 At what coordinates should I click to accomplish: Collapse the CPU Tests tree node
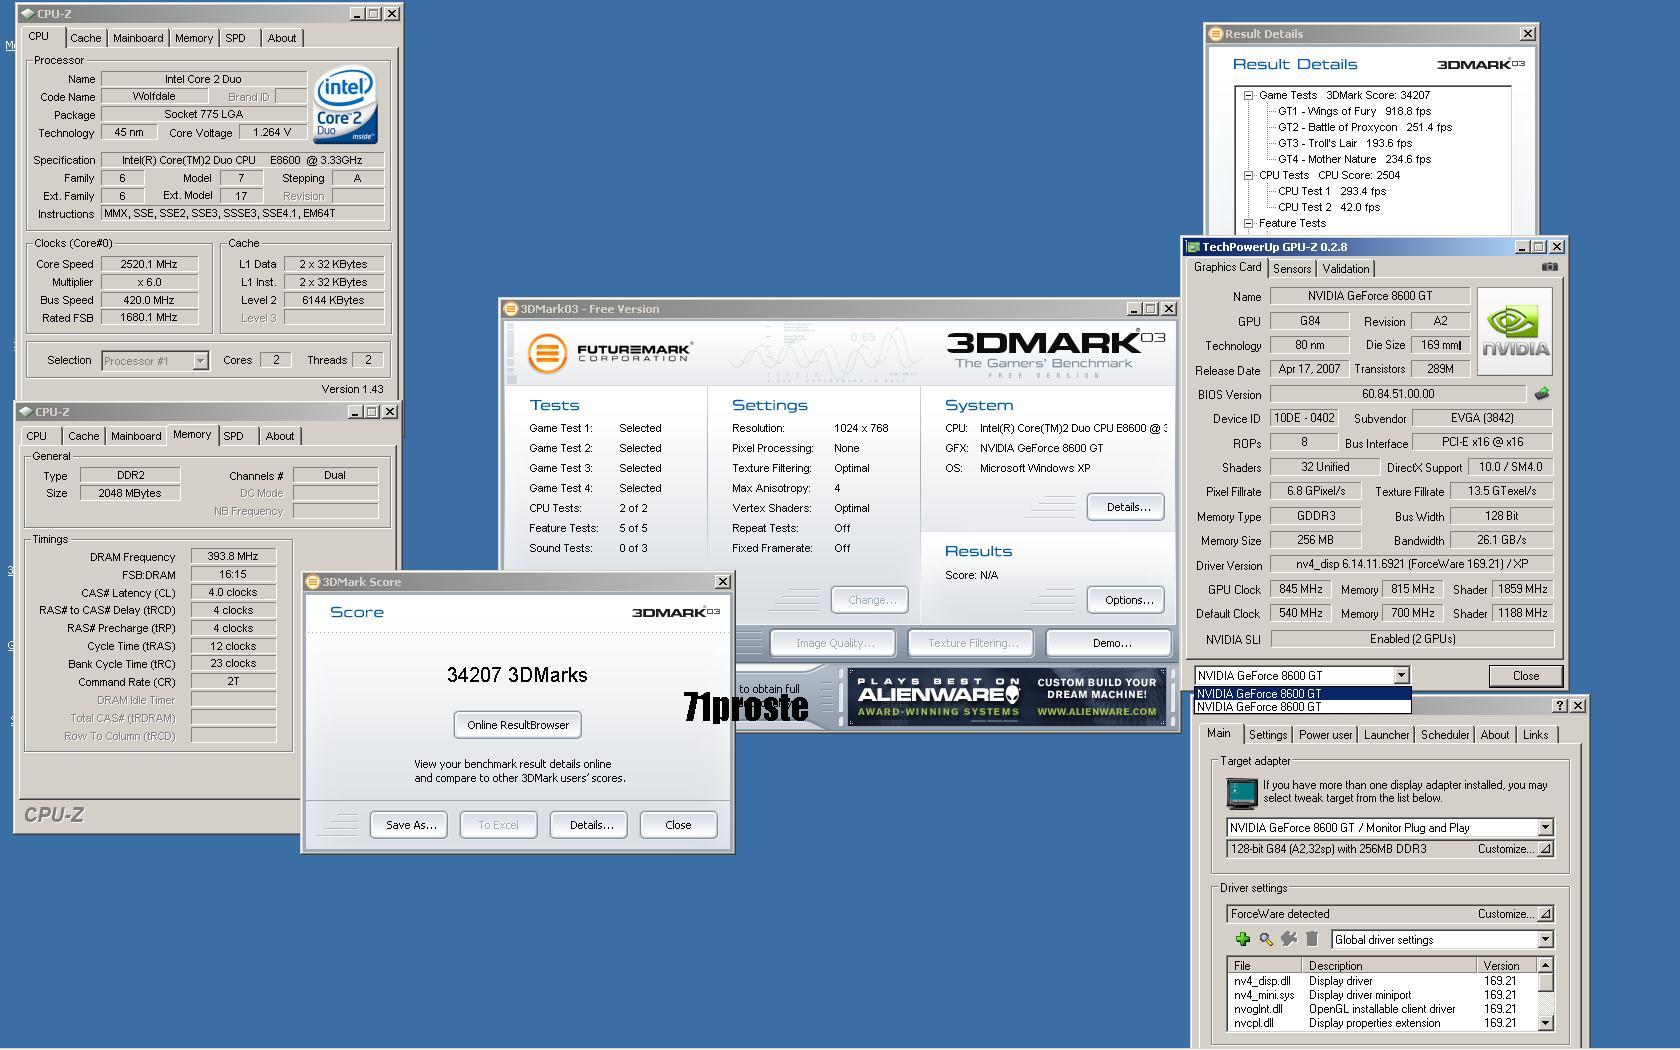point(1248,176)
